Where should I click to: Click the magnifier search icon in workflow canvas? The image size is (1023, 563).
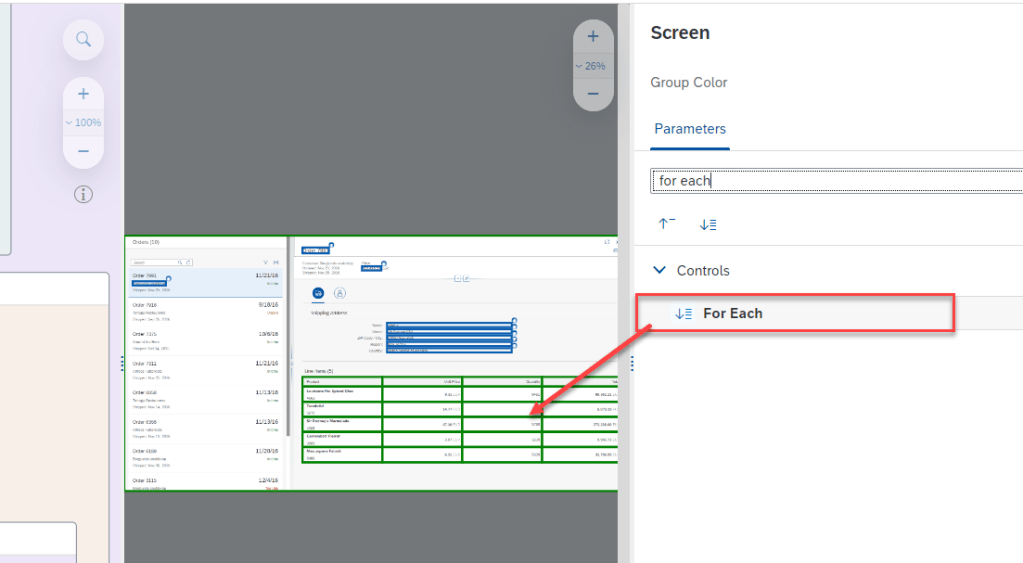tap(83, 40)
